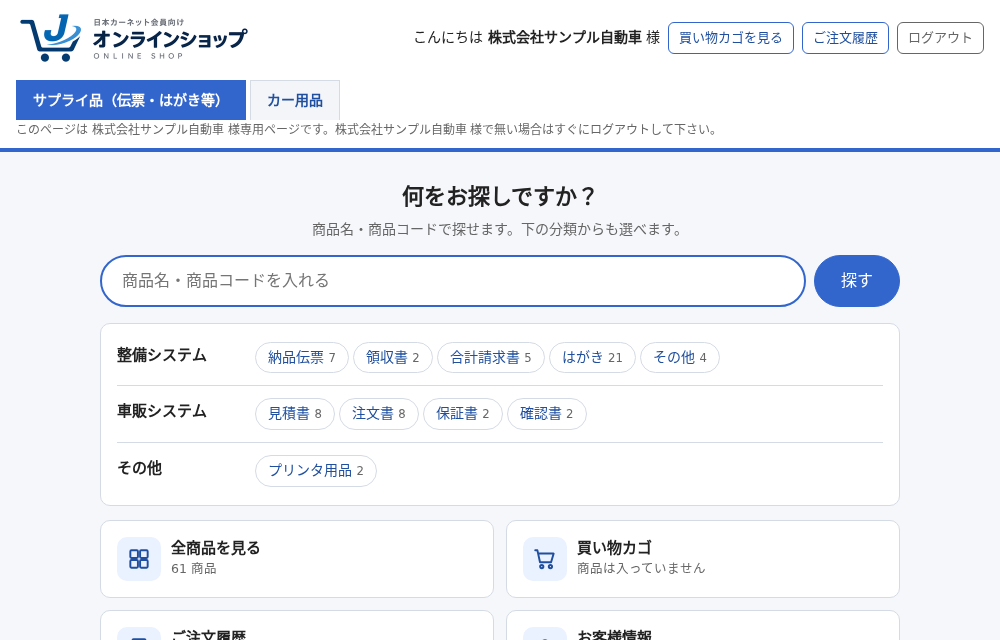Click the ログアウト button

tap(940, 38)
